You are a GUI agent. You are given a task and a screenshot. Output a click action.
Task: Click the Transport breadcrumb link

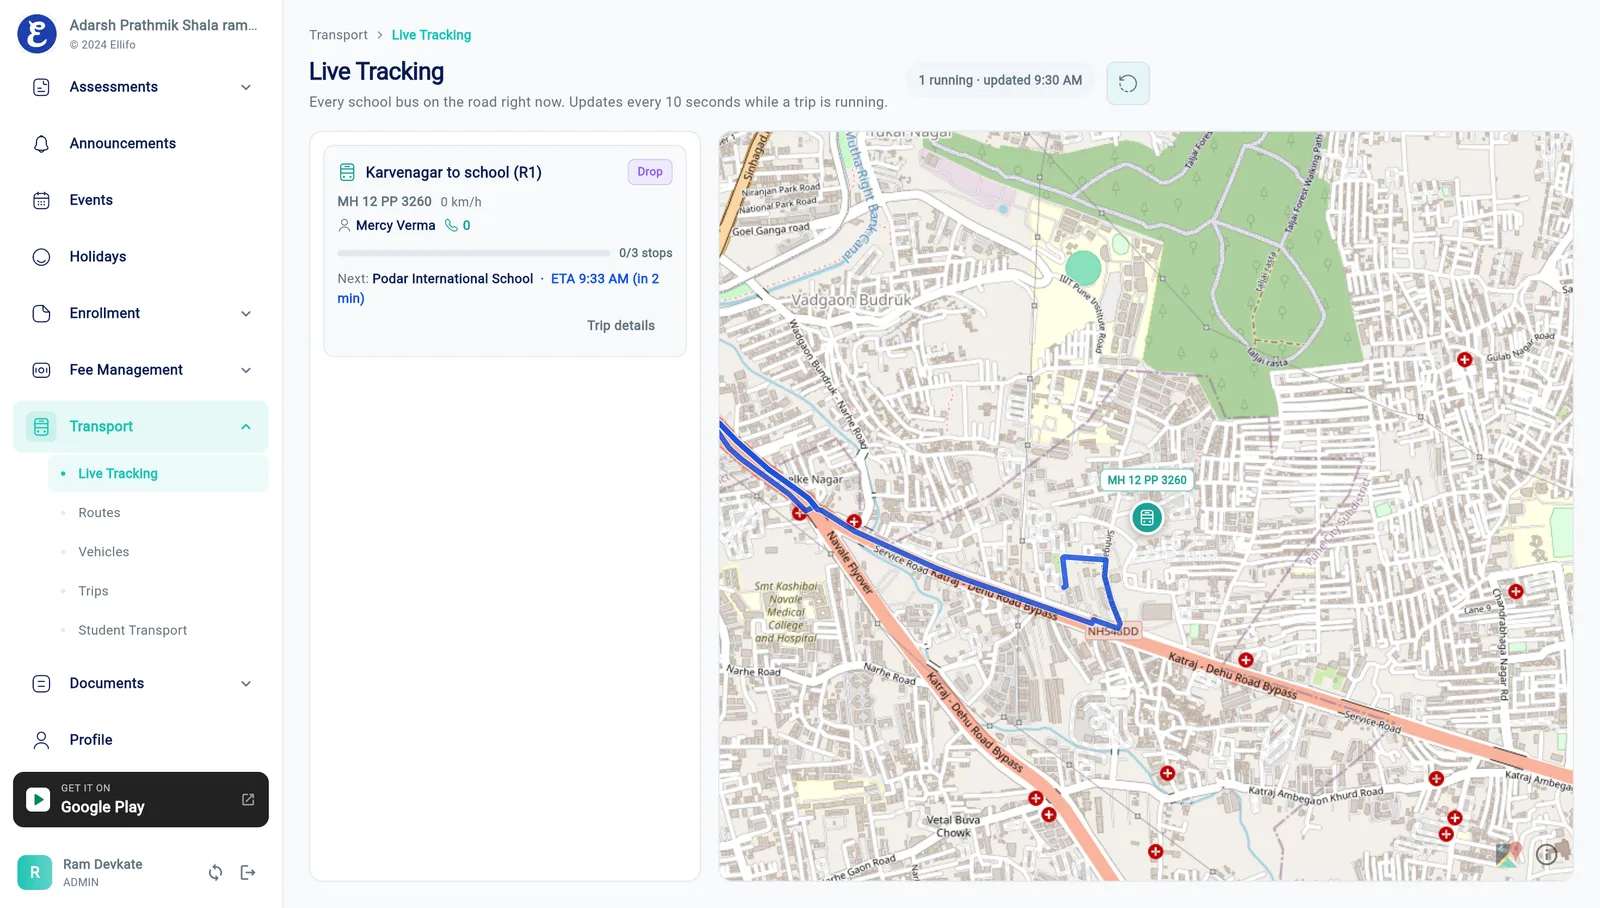[338, 35]
